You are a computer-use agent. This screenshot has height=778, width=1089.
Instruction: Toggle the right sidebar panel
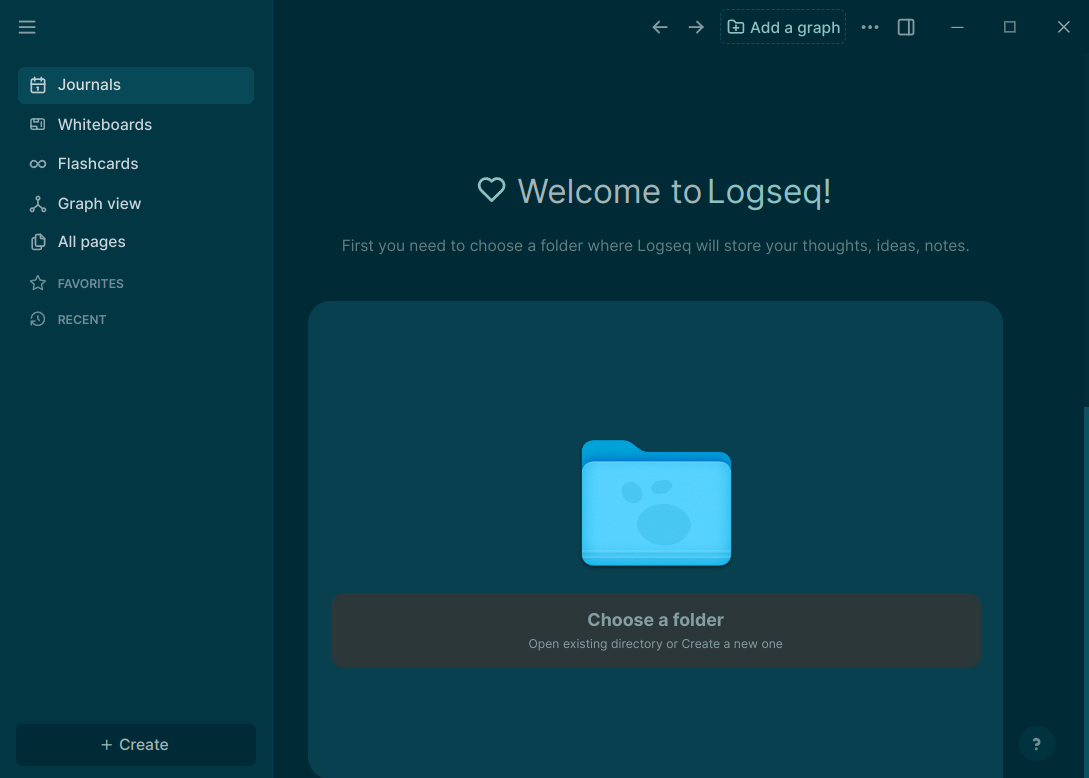906,27
